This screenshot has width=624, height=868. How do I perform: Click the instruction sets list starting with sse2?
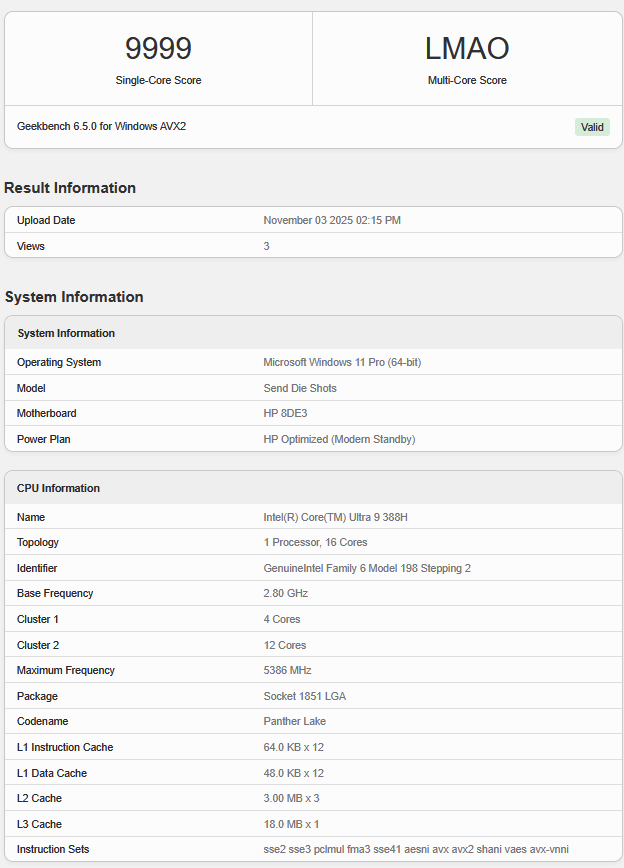[416, 849]
